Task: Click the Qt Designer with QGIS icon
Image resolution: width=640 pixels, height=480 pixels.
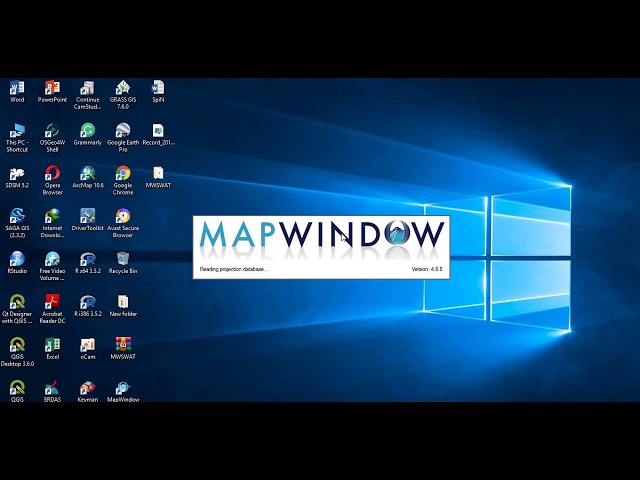Action: coord(17,309)
